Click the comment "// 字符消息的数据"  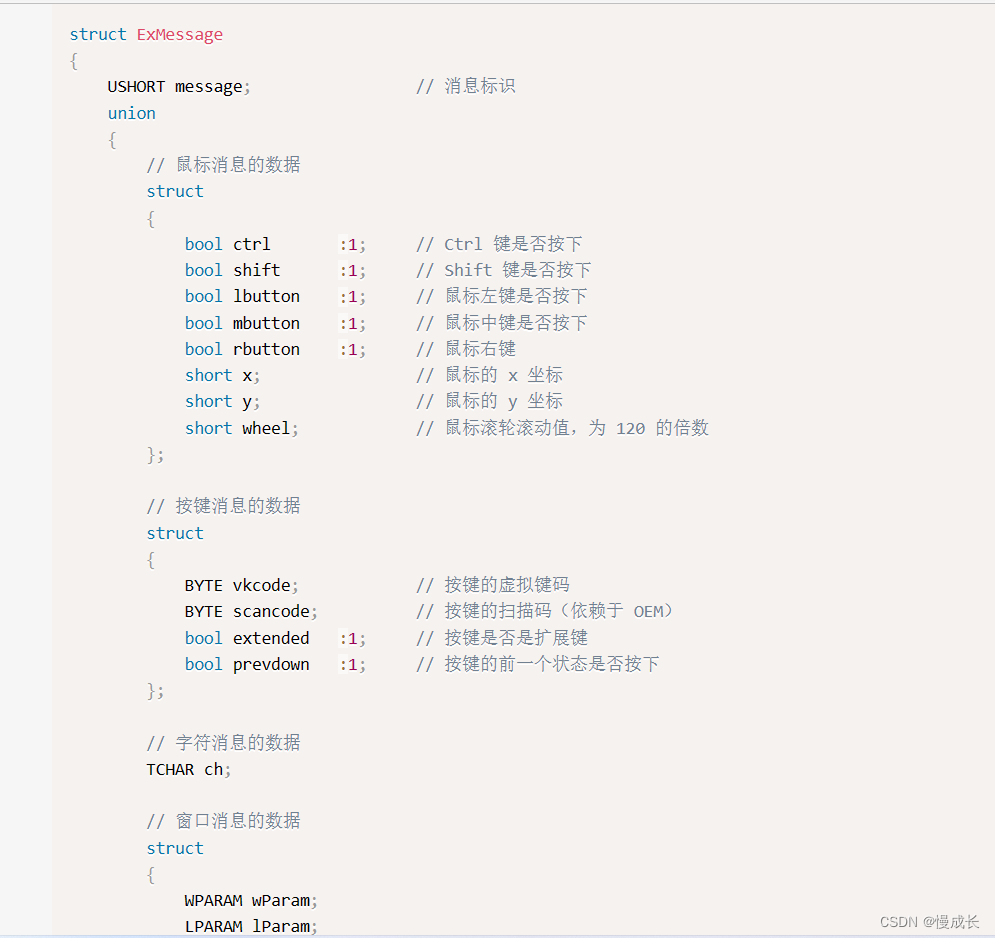click(x=223, y=743)
